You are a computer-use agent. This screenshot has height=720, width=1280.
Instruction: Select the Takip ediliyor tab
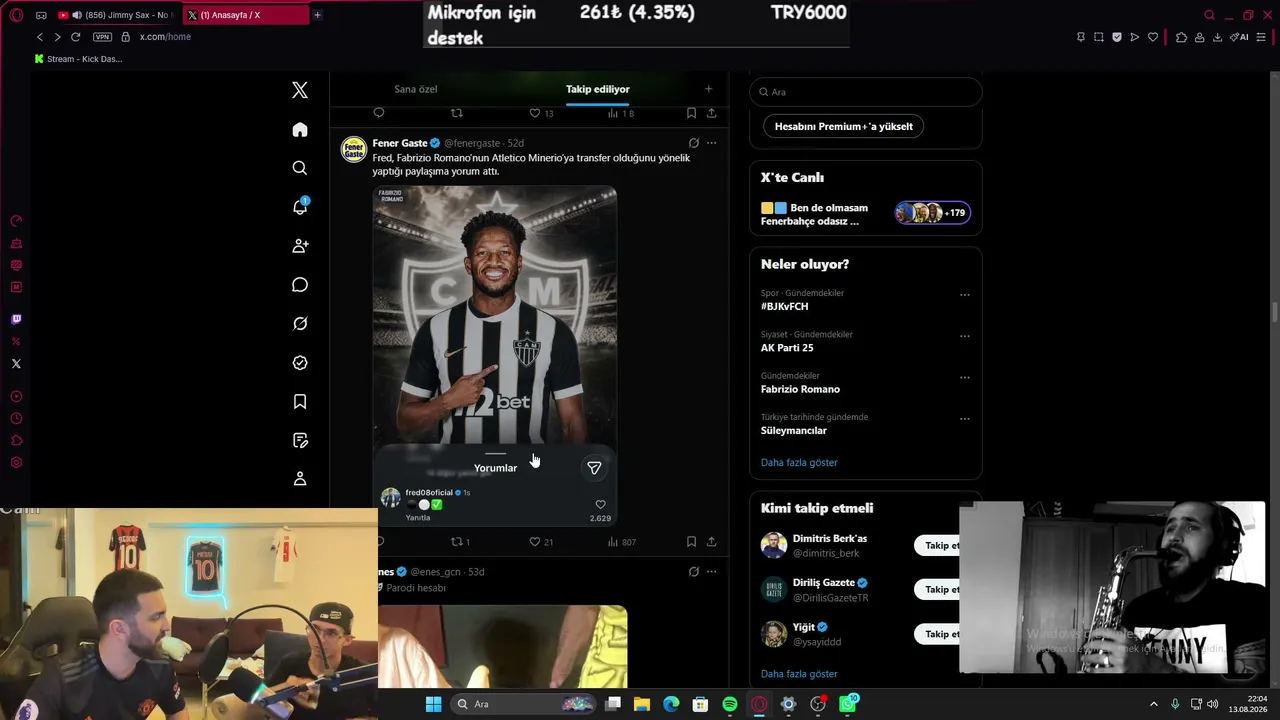[598, 89]
